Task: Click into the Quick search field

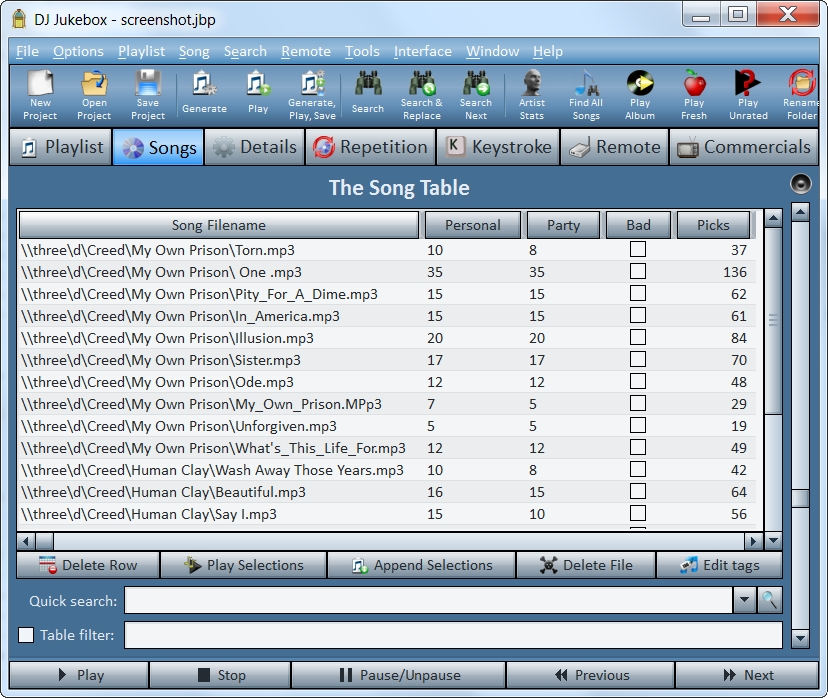Action: click(428, 600)
